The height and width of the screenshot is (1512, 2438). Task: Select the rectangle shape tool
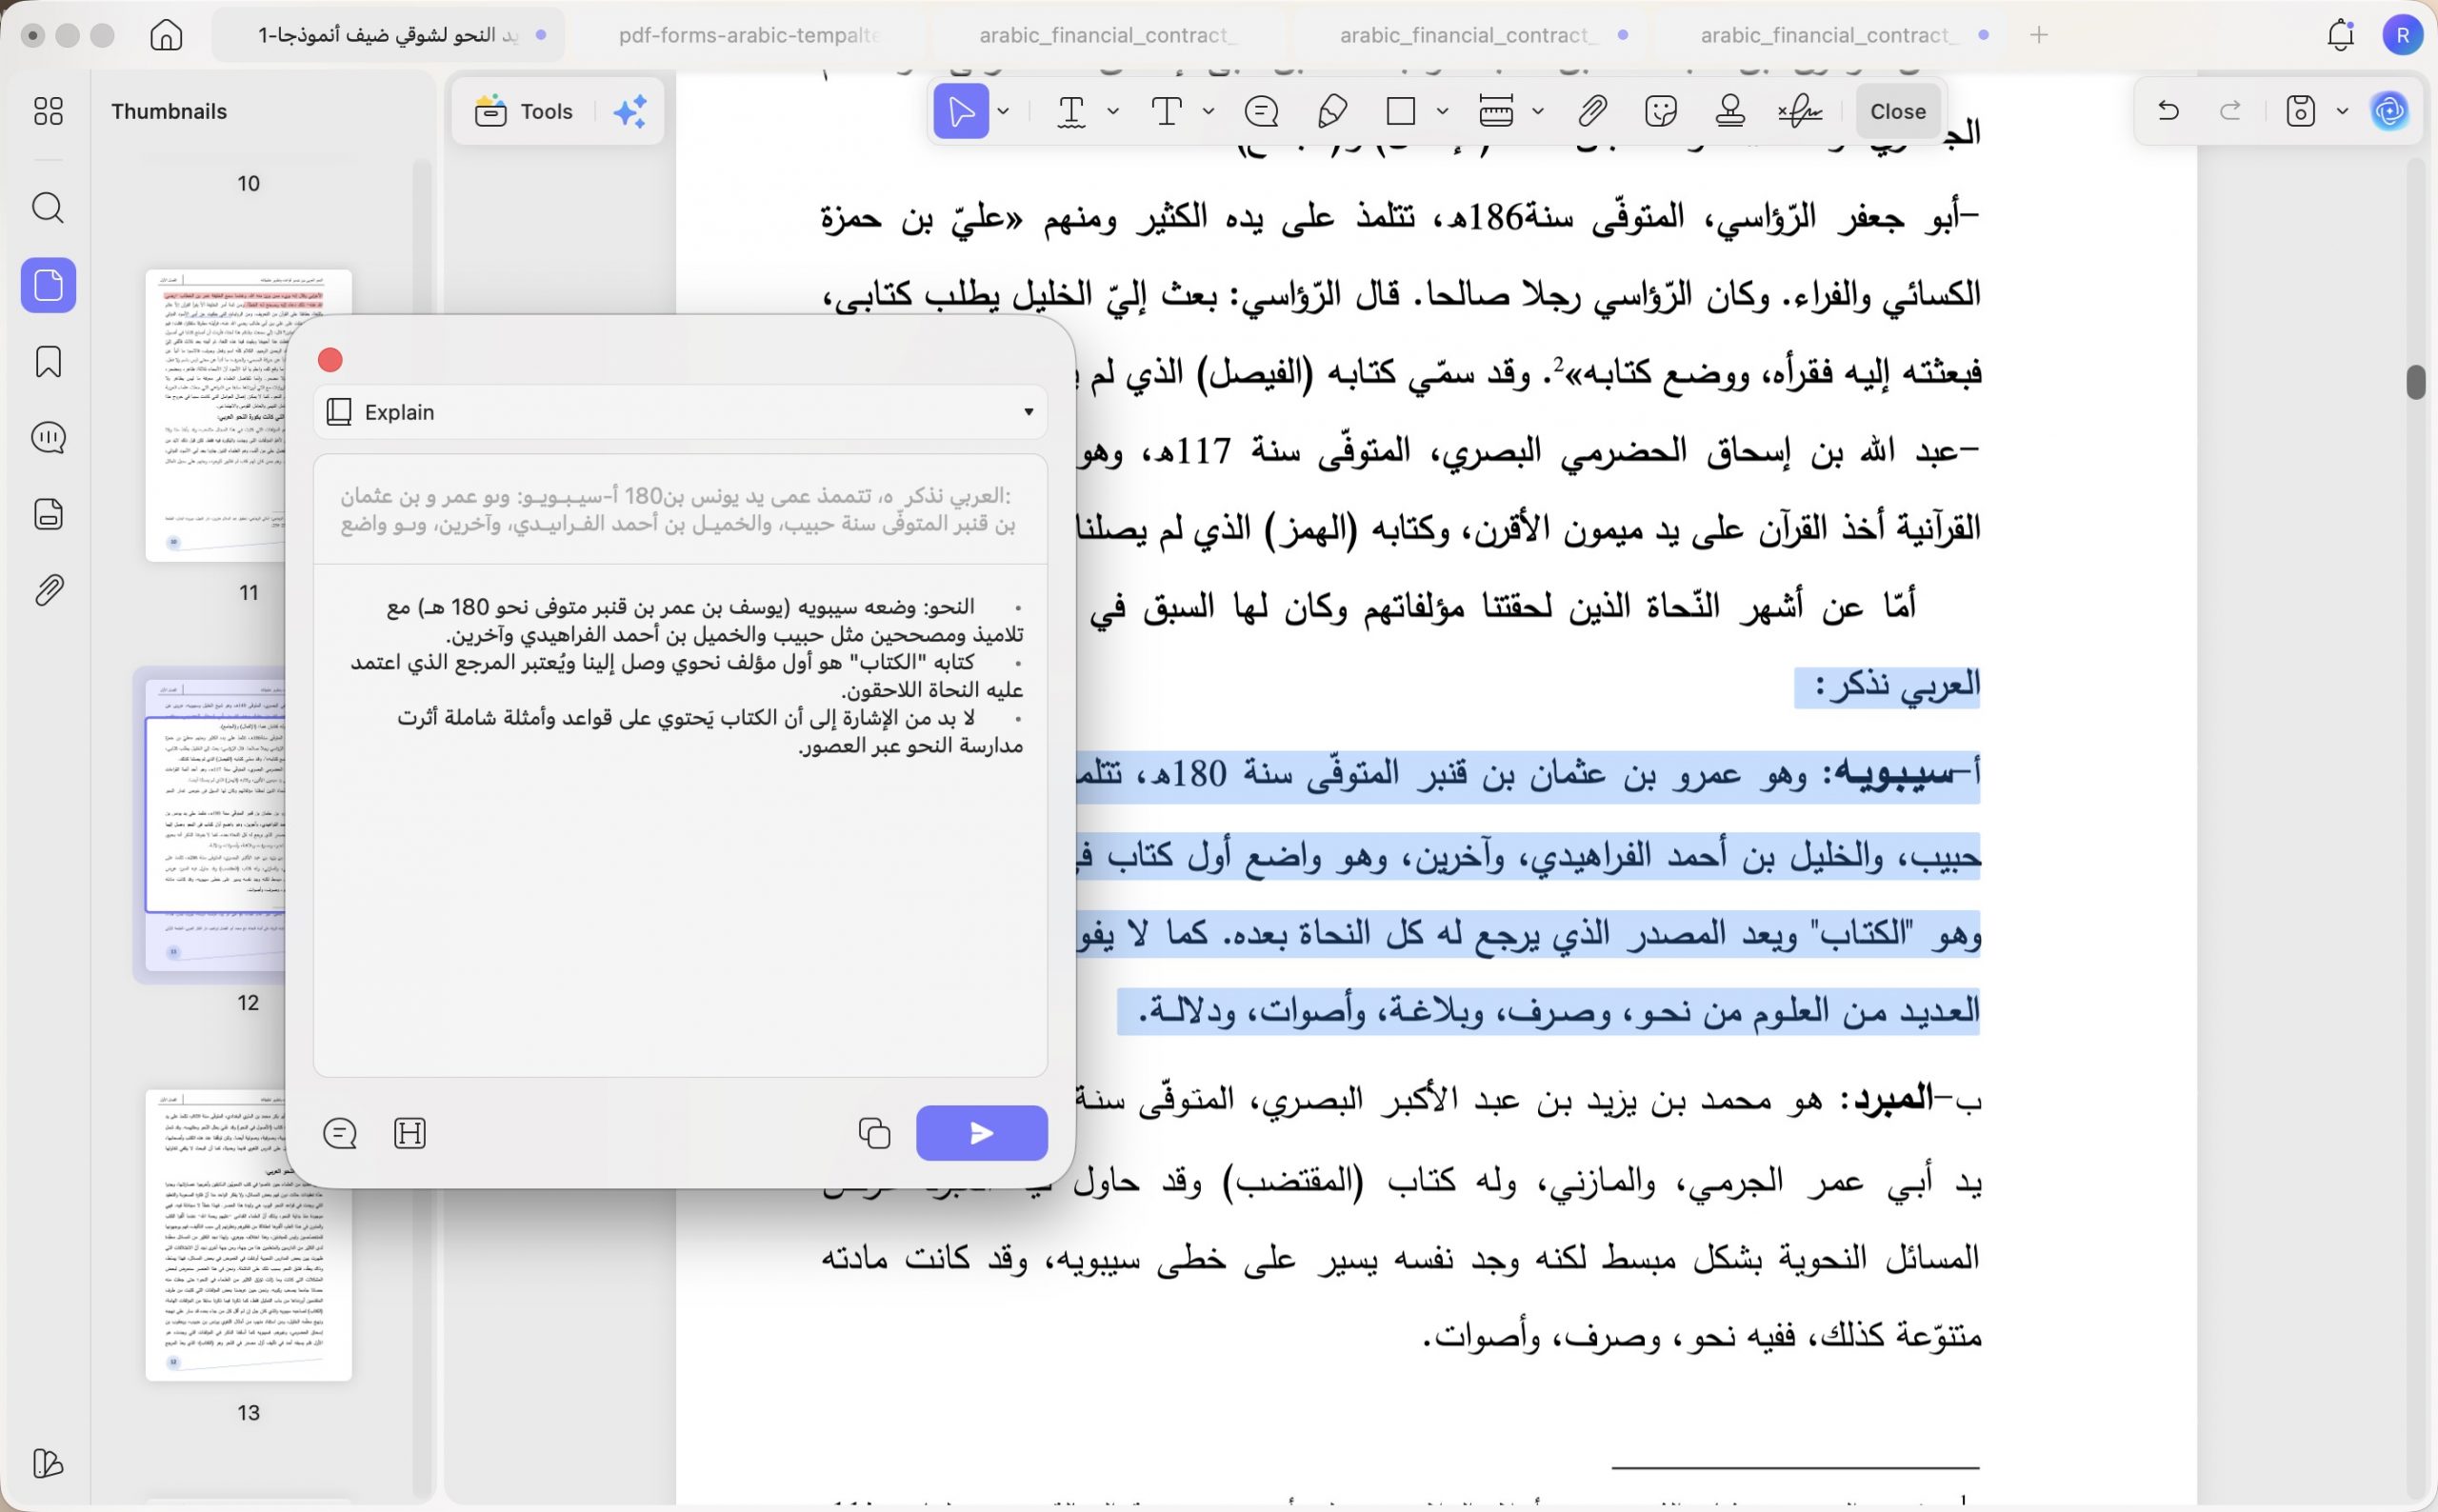pos(1401,111)
